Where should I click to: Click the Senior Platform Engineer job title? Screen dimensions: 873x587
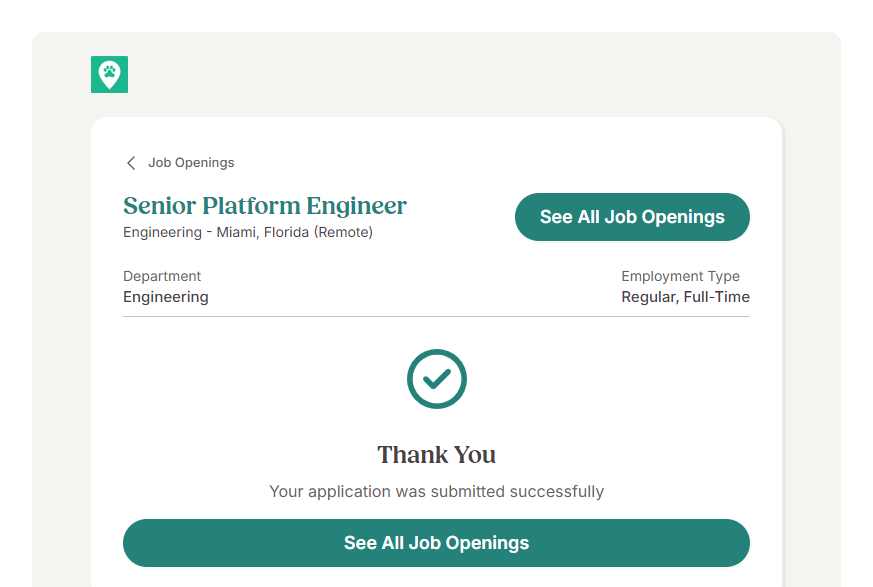265,206
